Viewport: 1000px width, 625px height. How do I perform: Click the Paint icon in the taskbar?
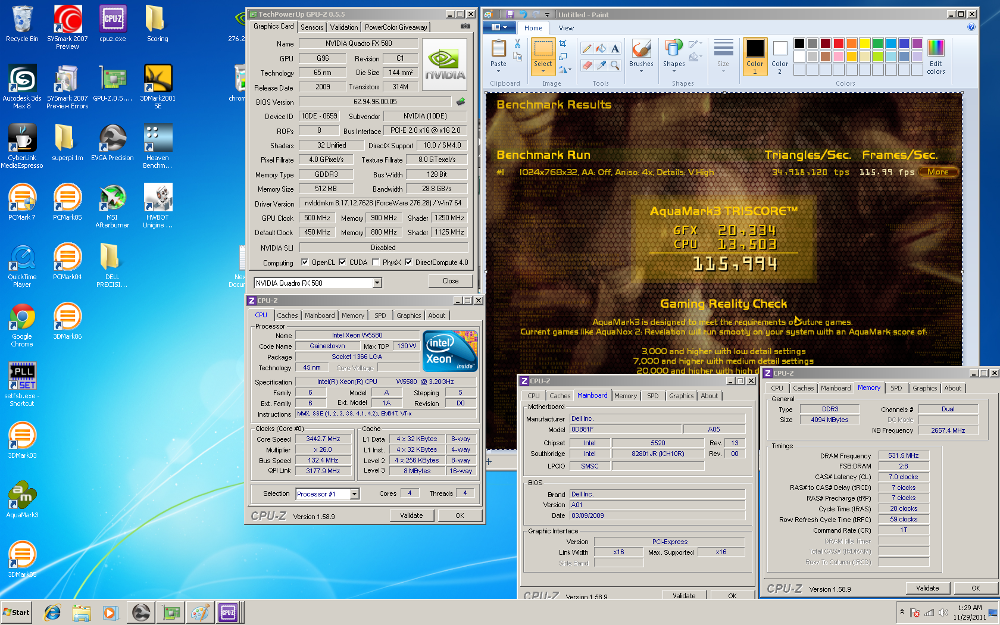tap(200, 613)
